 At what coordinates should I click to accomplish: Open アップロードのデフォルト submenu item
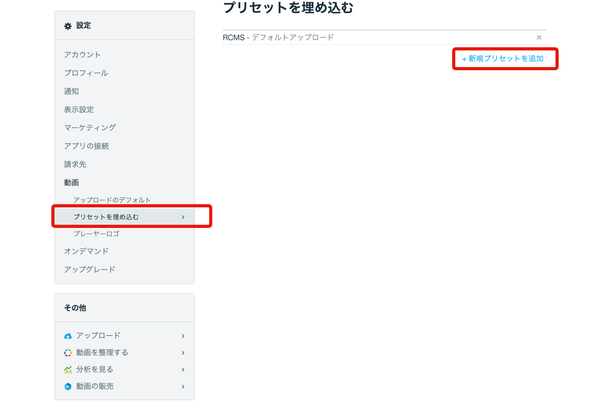[x=112, y=200]
